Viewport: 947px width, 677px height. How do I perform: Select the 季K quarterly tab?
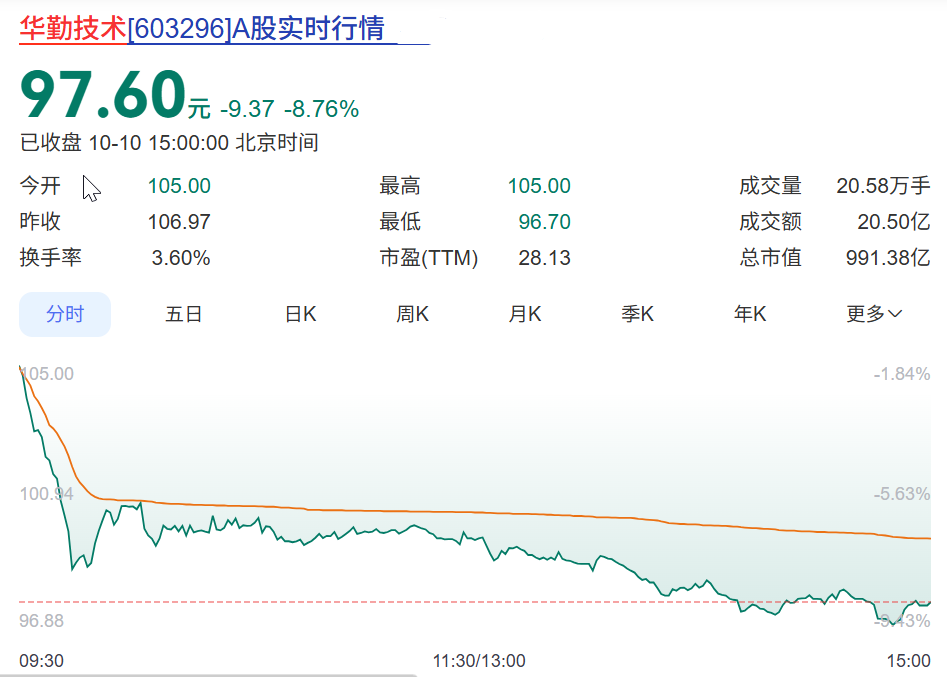click(x=637, y=314)
